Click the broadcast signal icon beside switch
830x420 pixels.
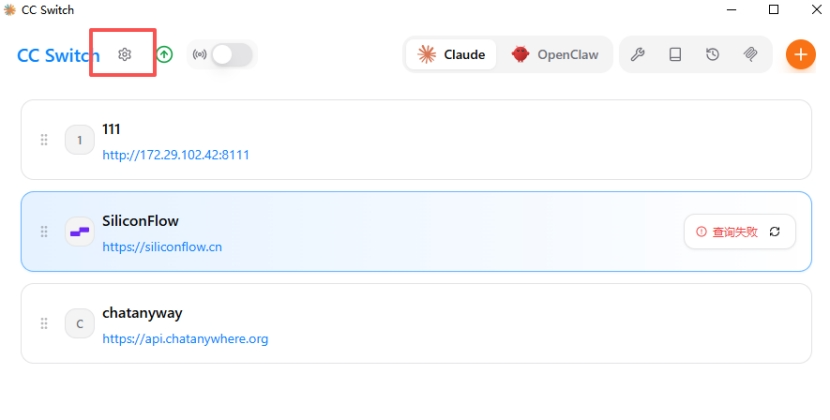click(200, 55)
